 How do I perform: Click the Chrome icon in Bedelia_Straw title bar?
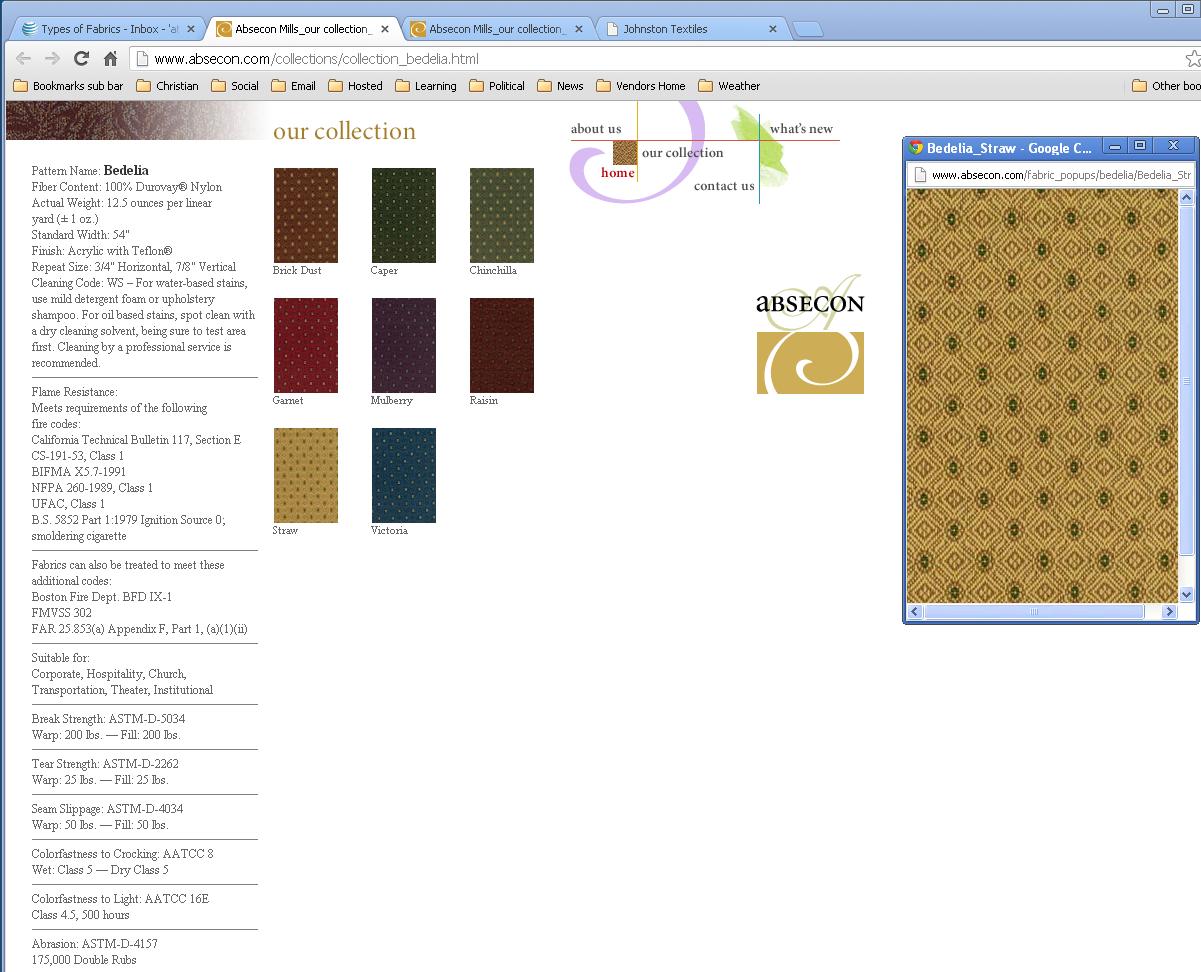click(915, 148)
